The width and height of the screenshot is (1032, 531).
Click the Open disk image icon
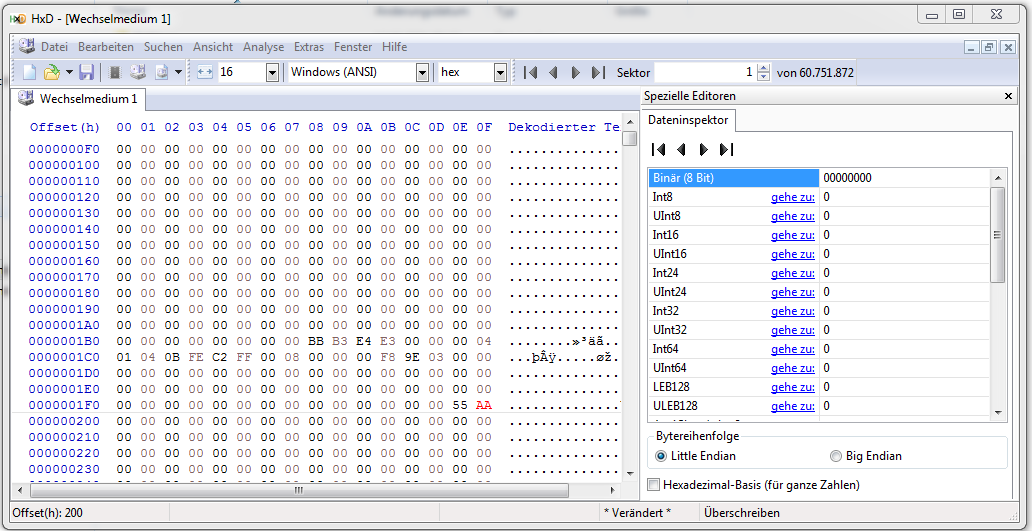(x=162, y=72)
